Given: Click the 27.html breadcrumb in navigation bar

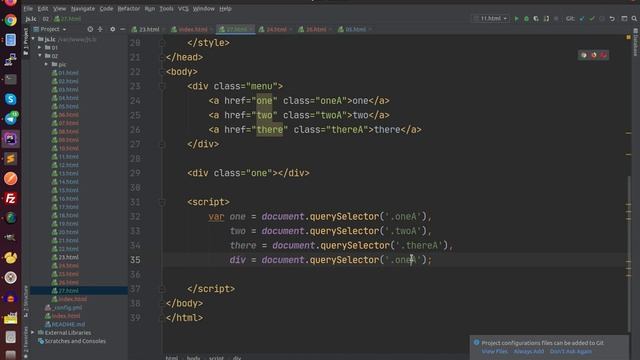Looking at the screenshot, I should tap(67, 19).
